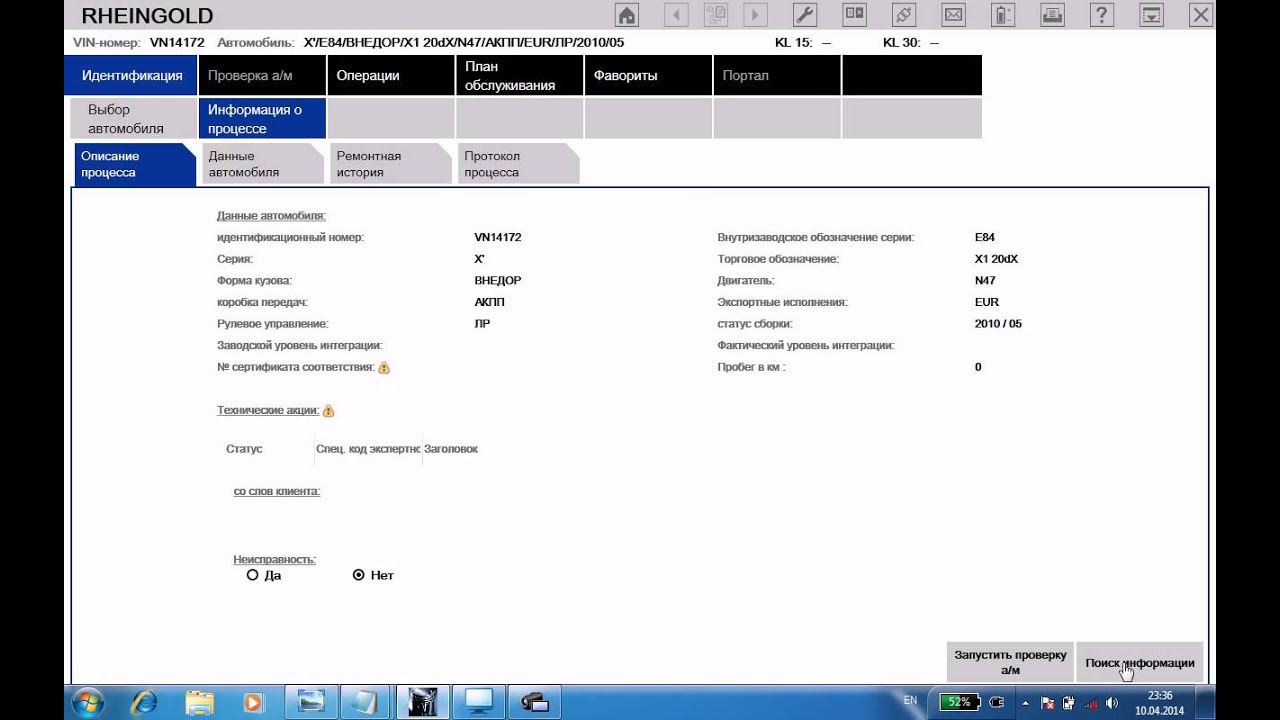Go to the home screen icon
Image resolution: width=1280 pixels, height=720 pixels.
click(626, 15)
